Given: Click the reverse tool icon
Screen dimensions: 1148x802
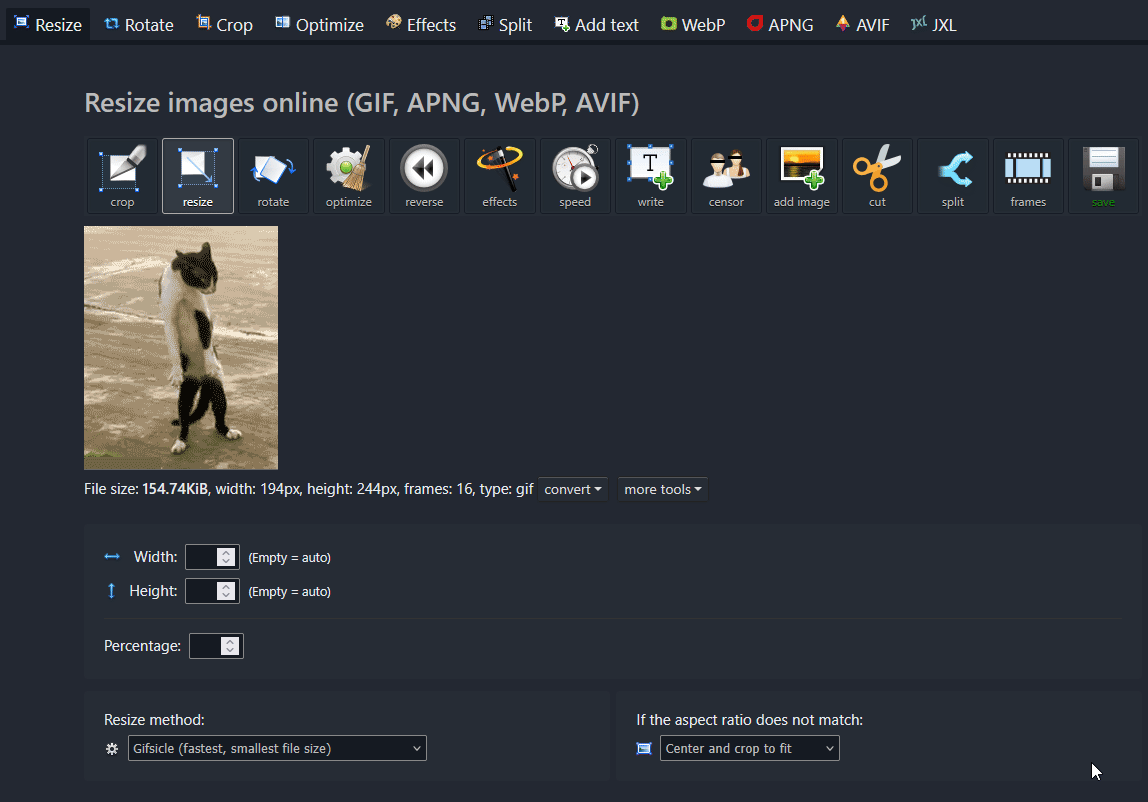Looking at the screenshot, I should 424,176.
